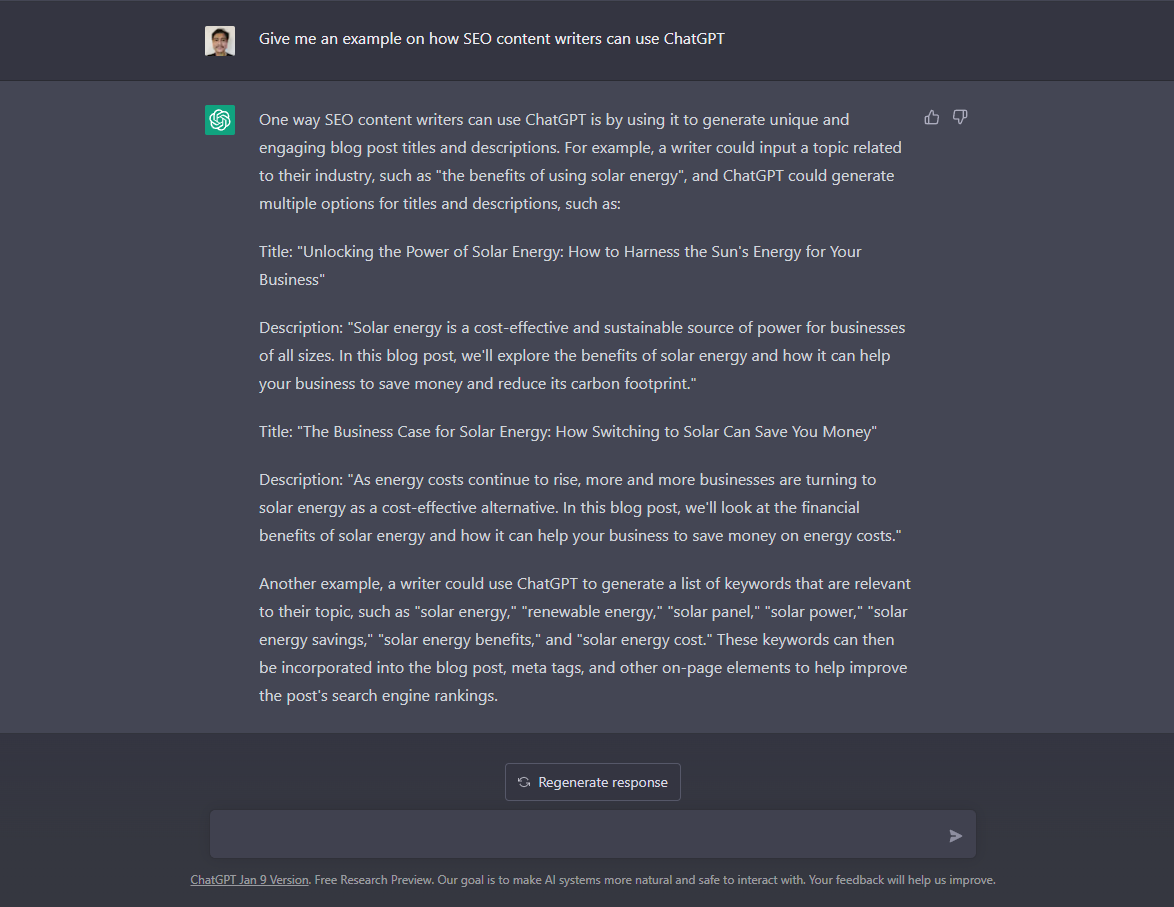Click the Regenerate response button

point(593,782)
